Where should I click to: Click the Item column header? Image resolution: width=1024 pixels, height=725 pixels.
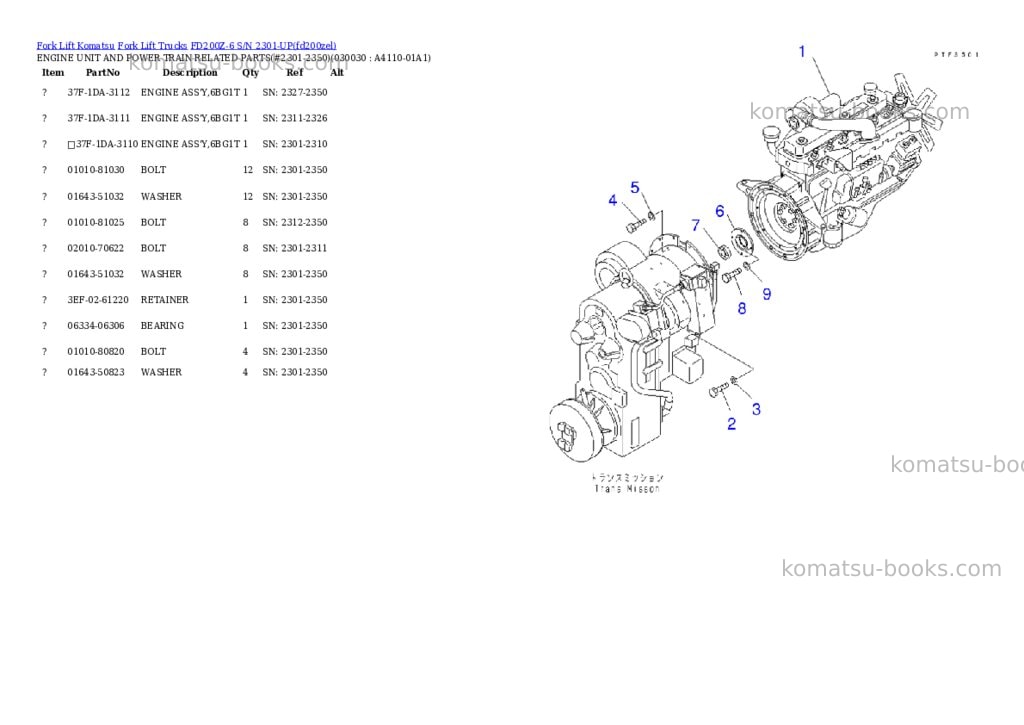[x=53, y=72]
